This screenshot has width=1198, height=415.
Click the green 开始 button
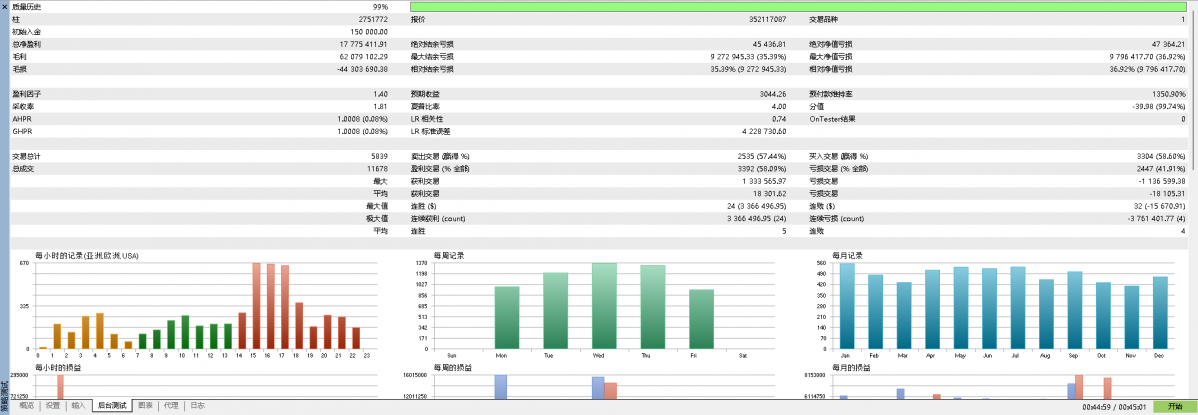click(x=1174, y=407)
